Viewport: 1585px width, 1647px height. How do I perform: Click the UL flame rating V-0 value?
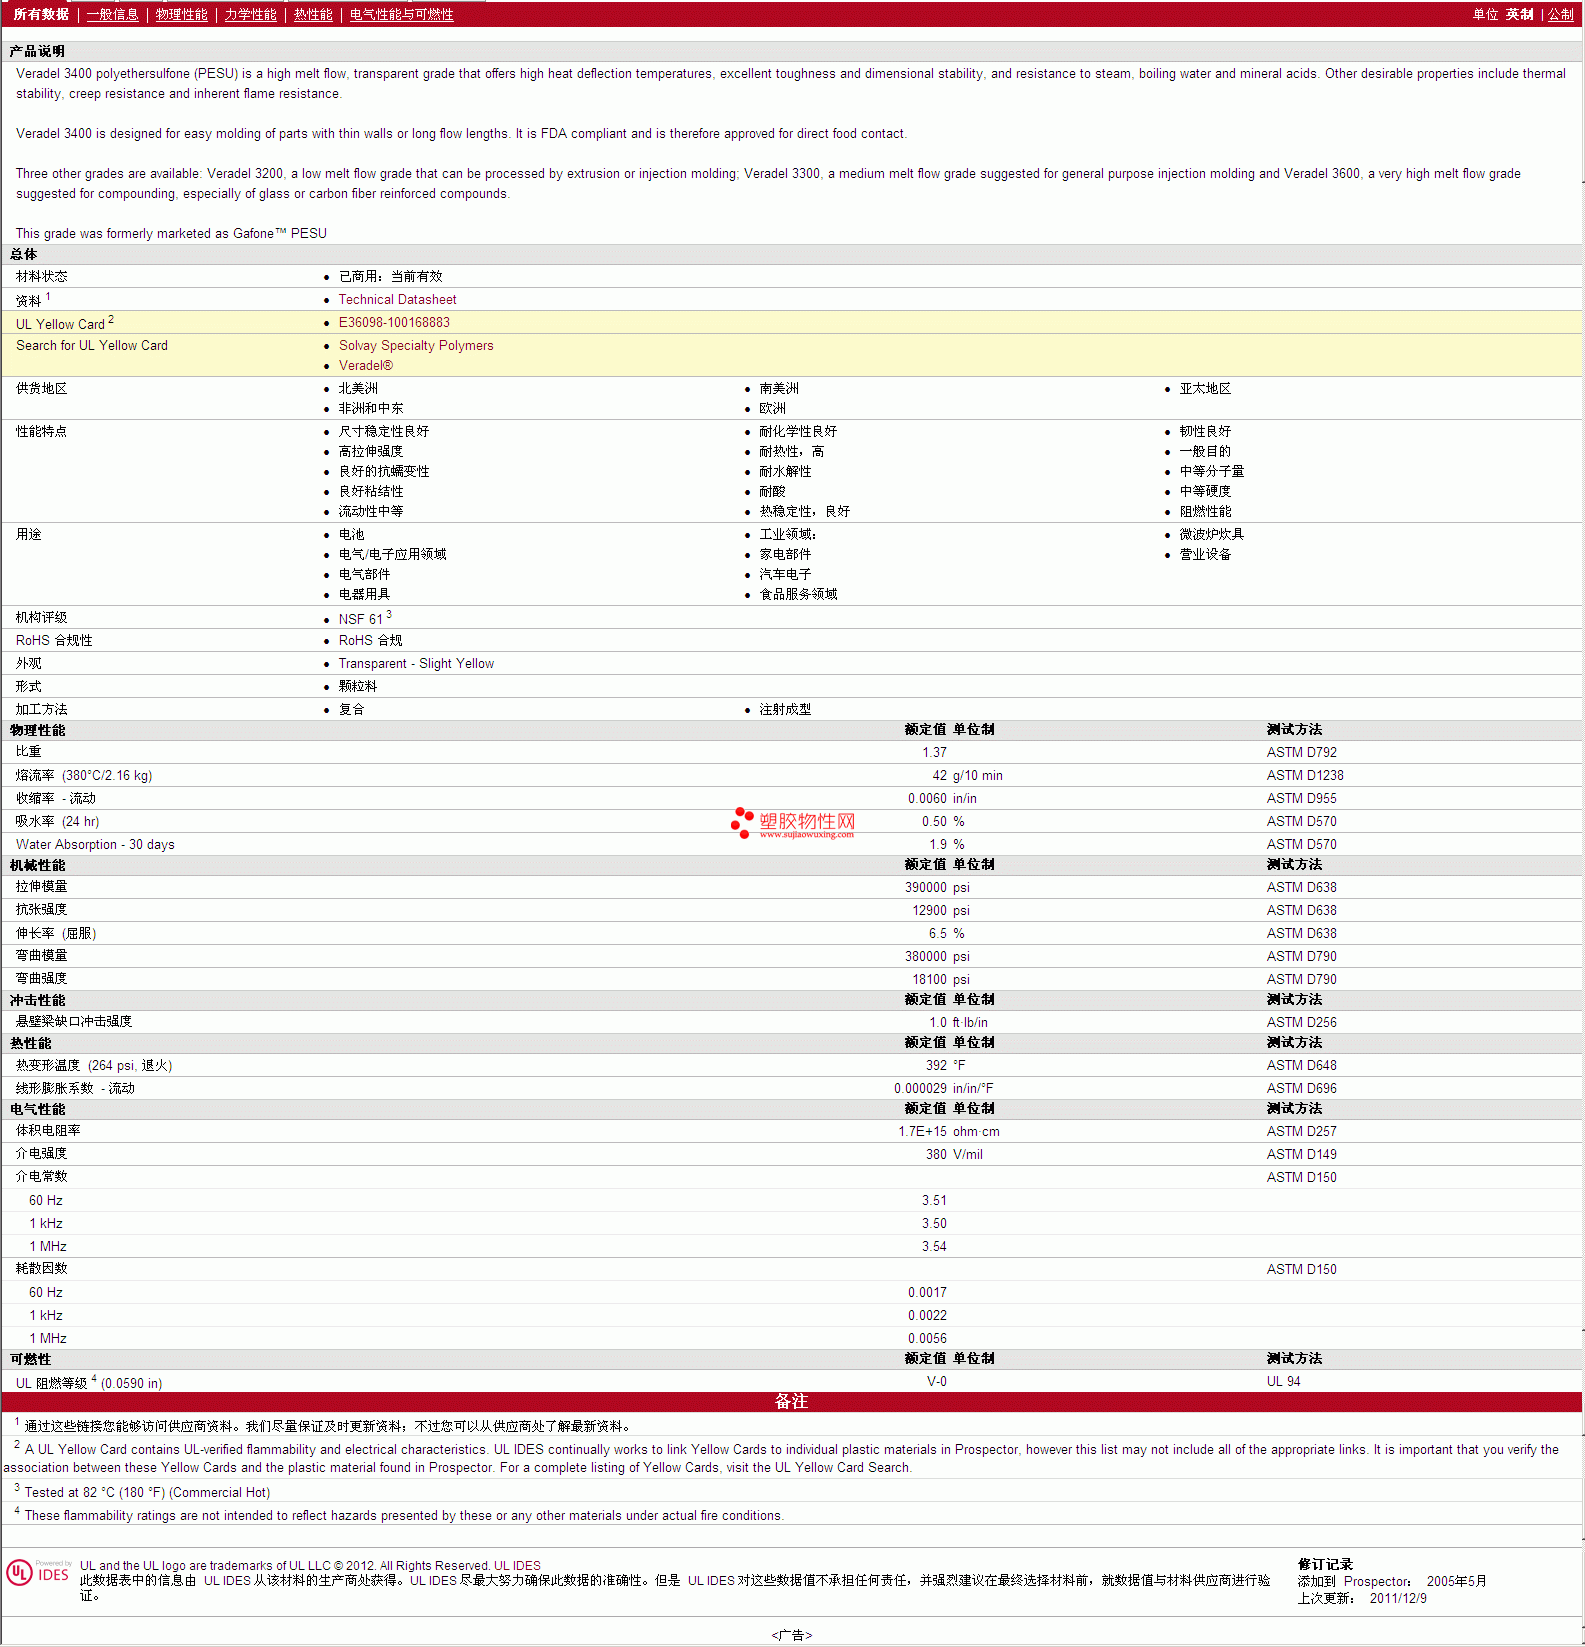(x=937, y=1381)
